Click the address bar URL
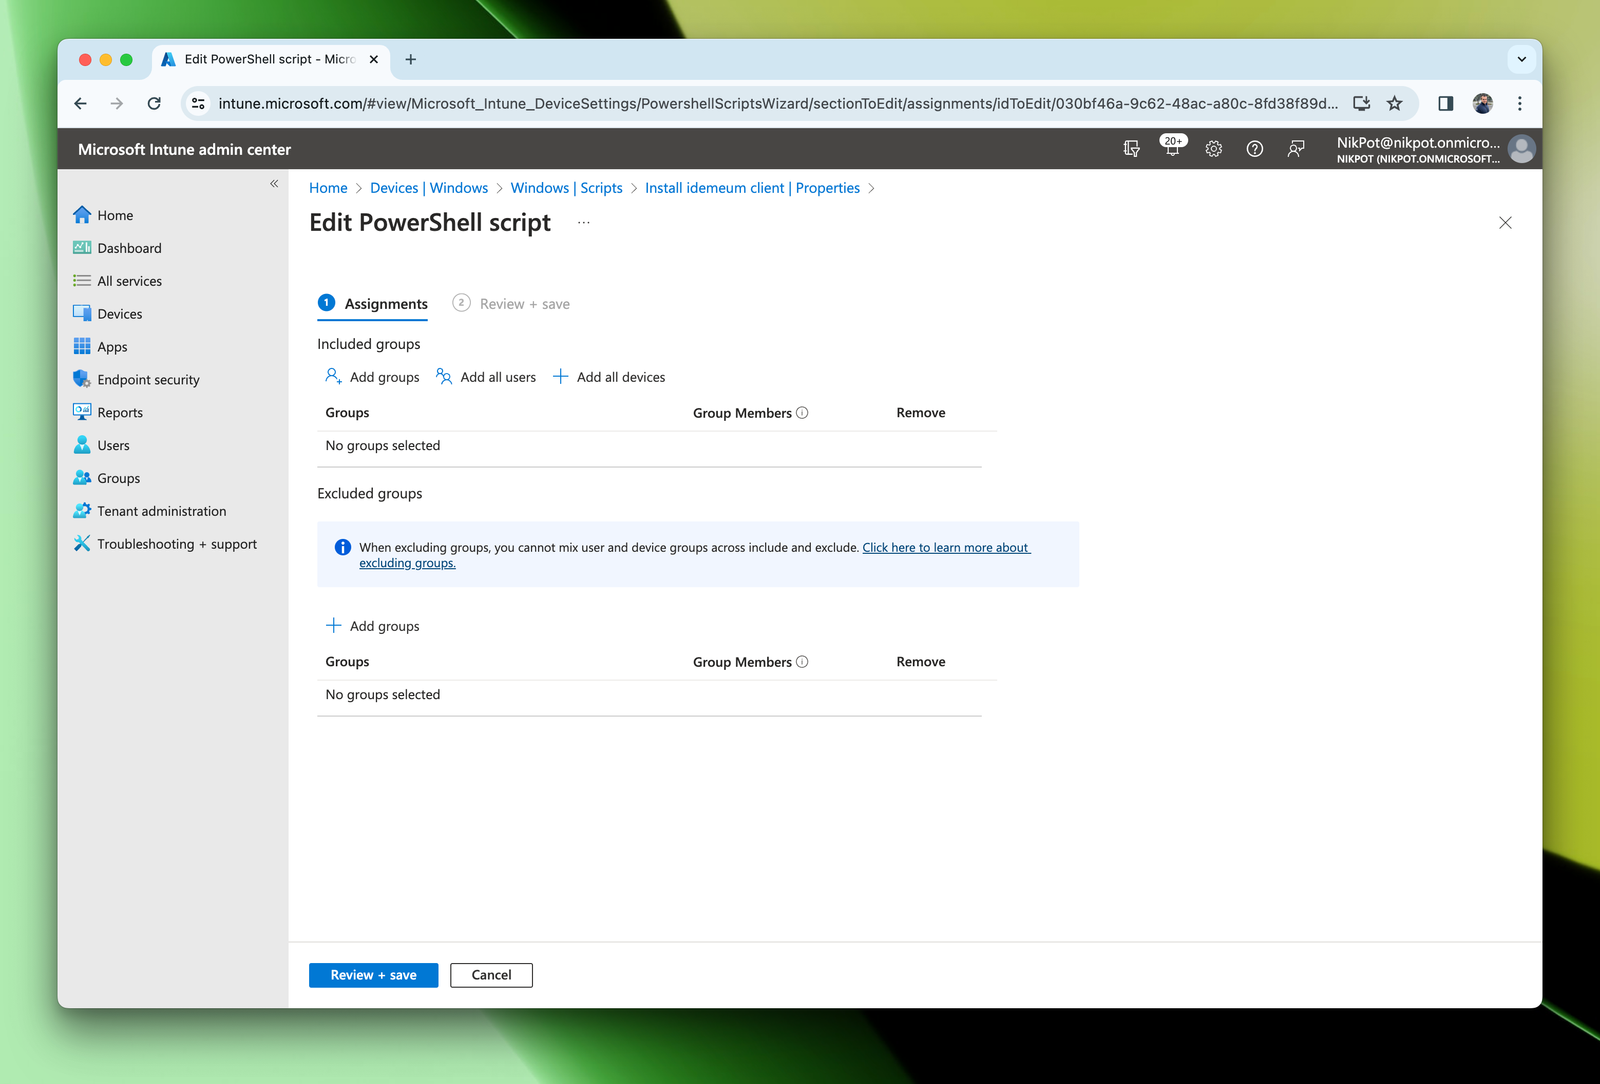The width and height of the screenshot is (1600, 1084). (777, 103)
